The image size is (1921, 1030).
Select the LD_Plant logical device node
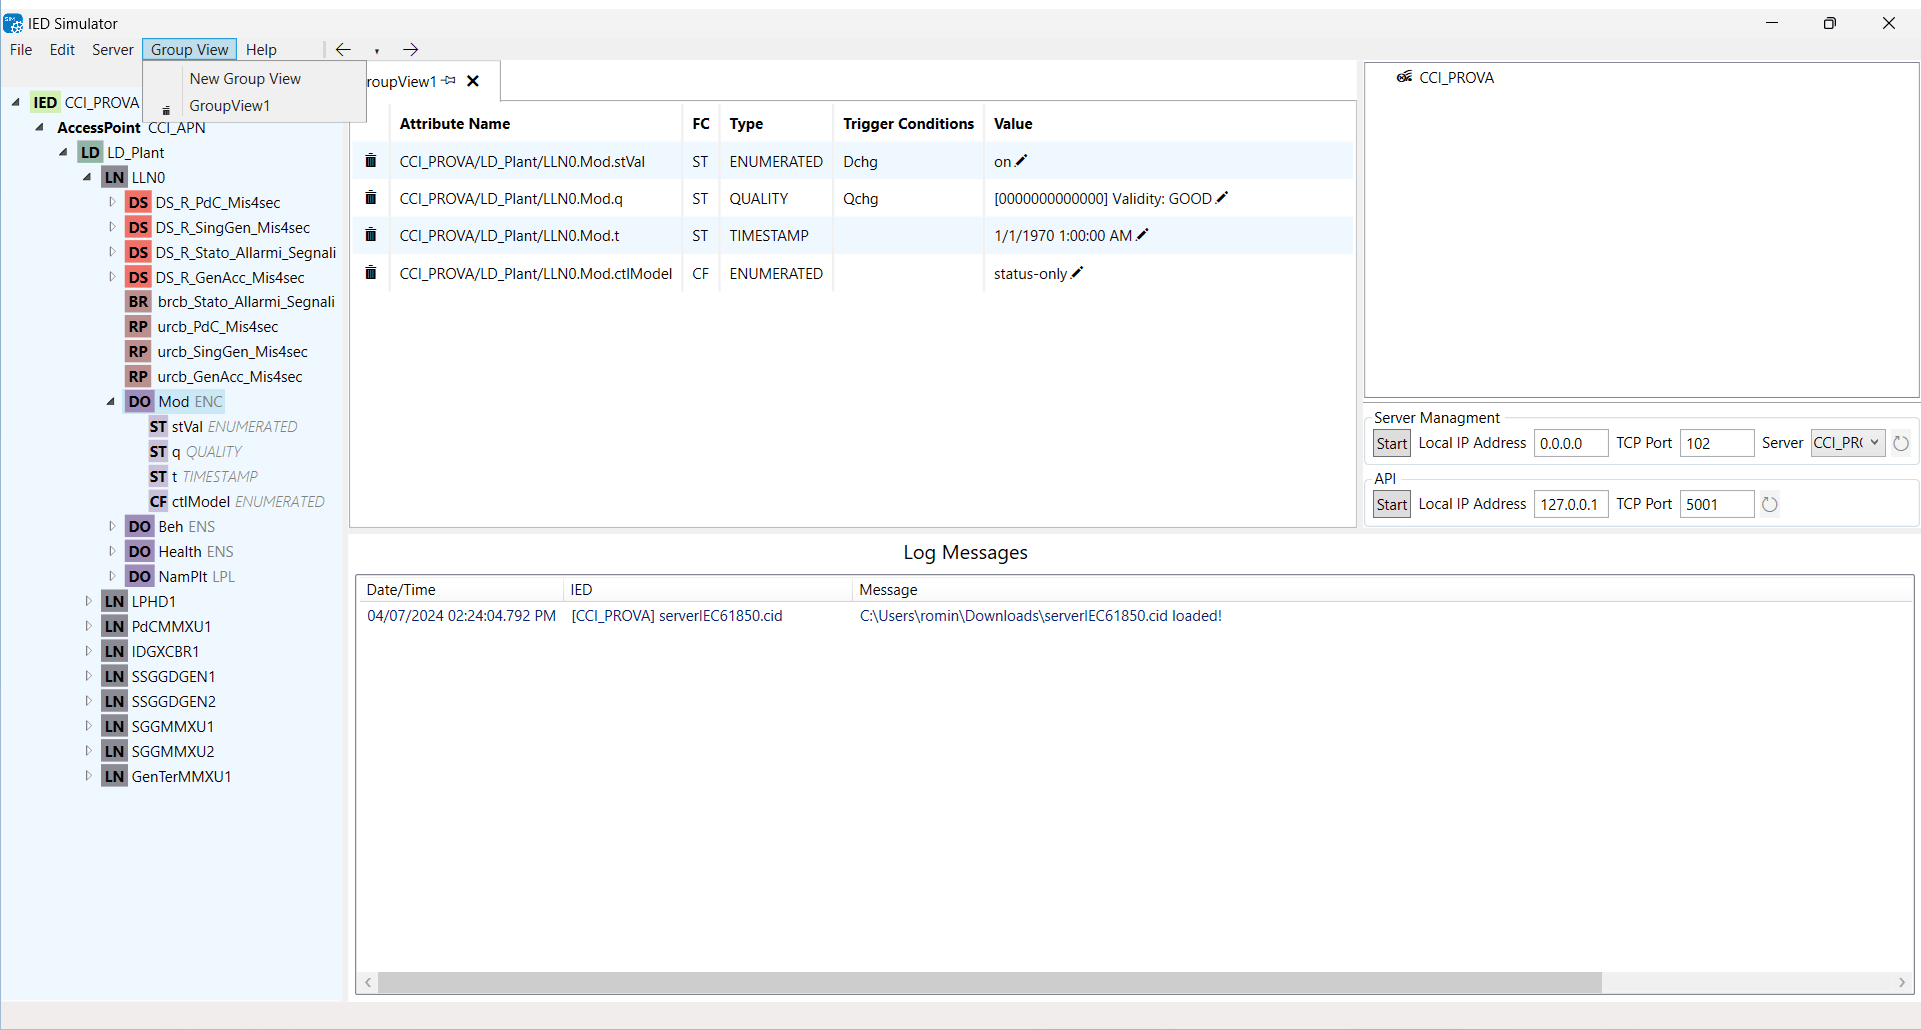(122, 152)
